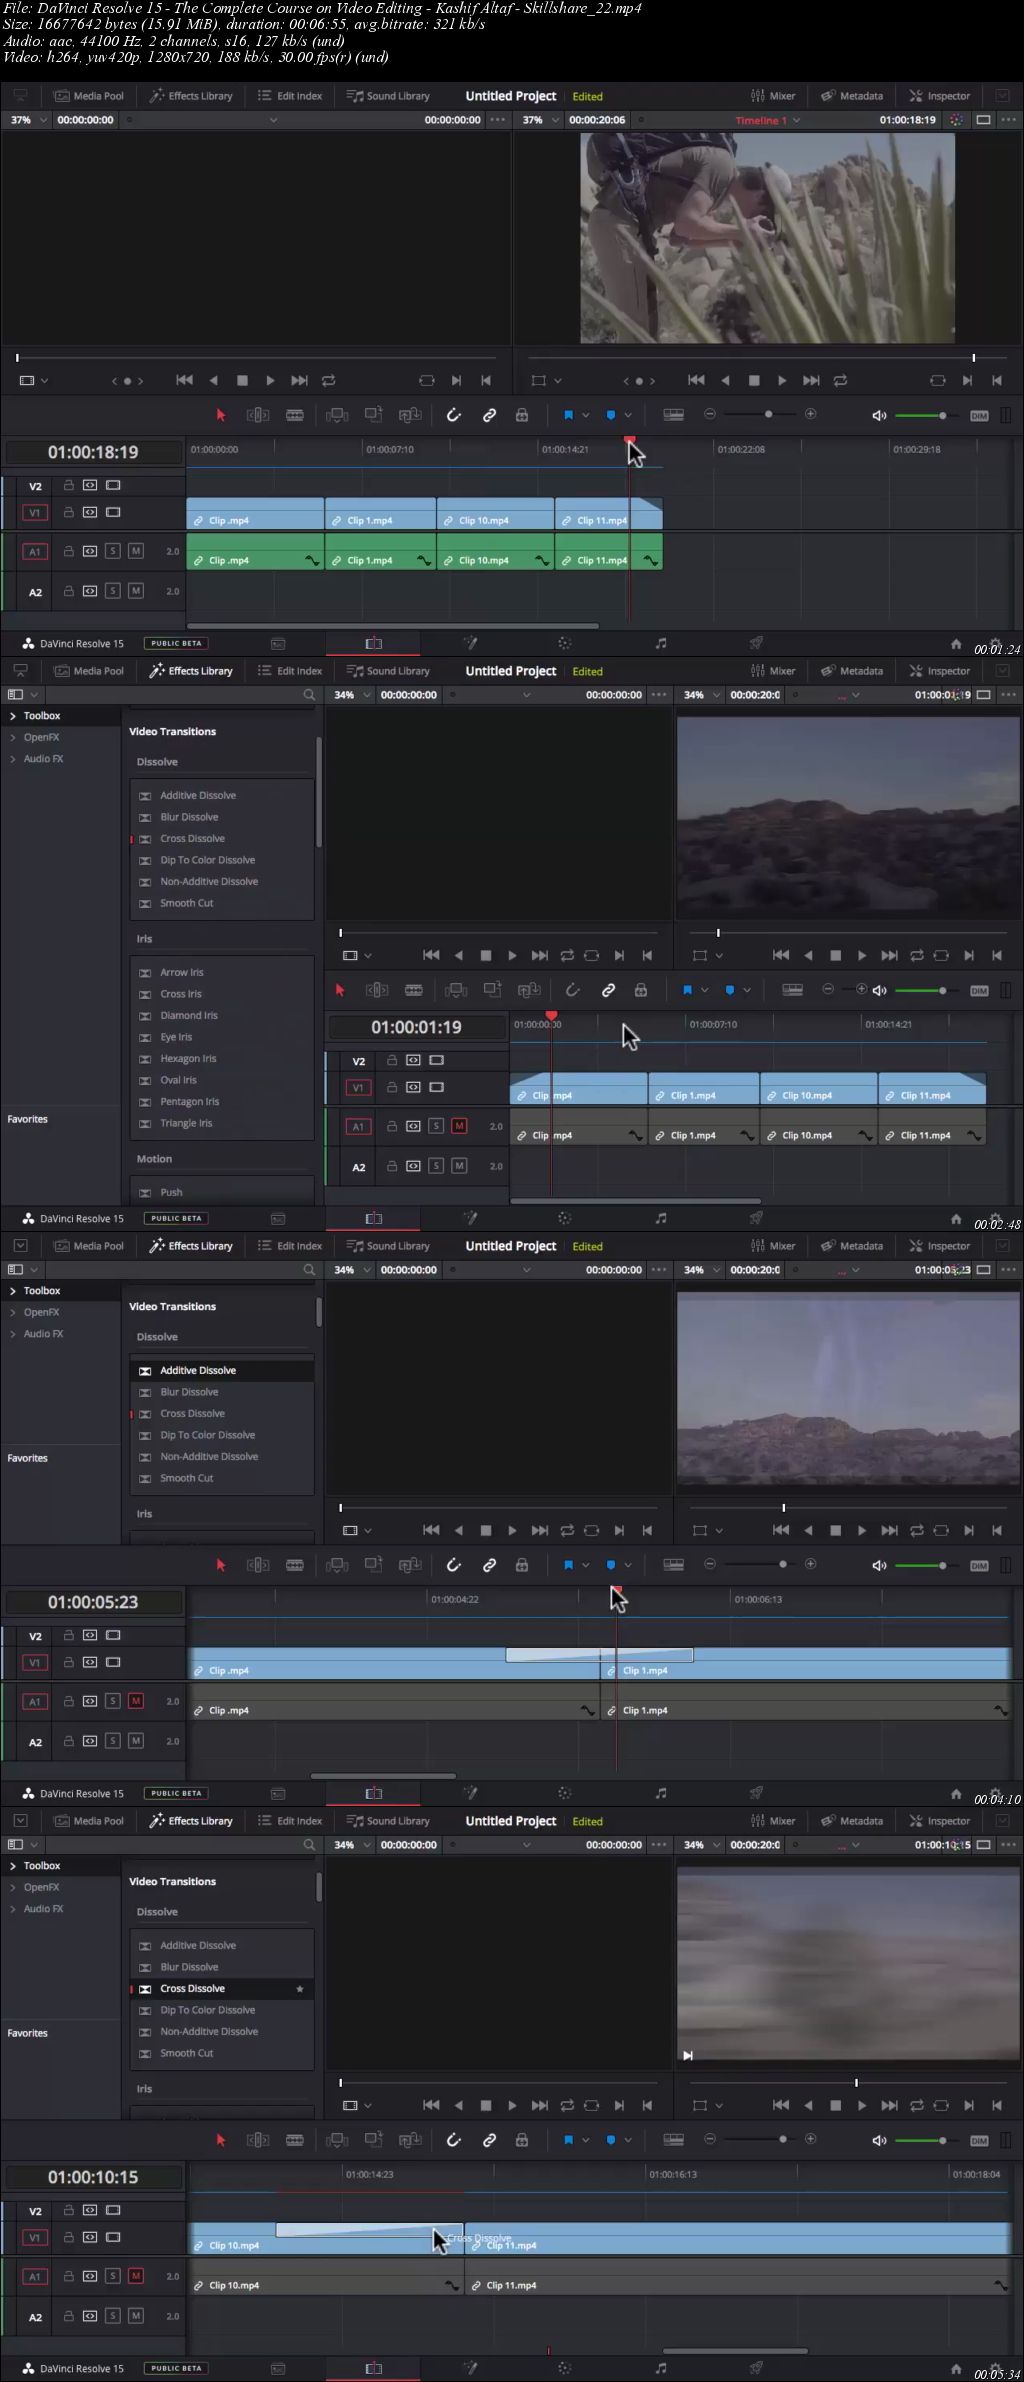Viewport: 1024px width, 2382px height.
Task: Open Color page tab in second frame
Action: pos(564,1219)
